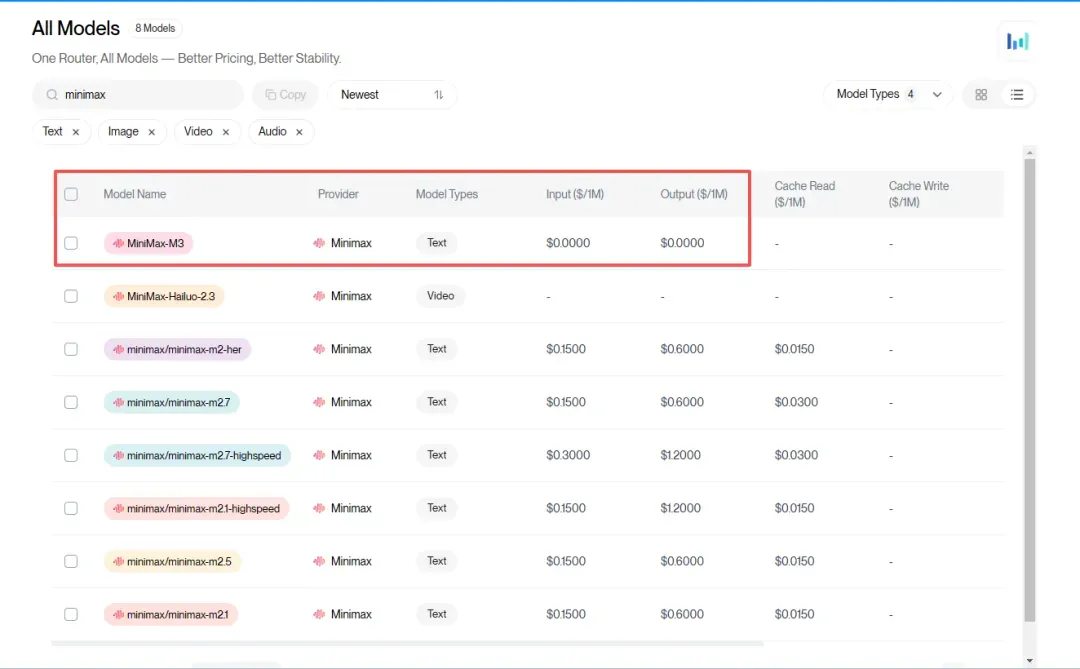Click the Input ($/1M) column header
The width and height of the screenshot is (1080, 669).
[574, 194]
